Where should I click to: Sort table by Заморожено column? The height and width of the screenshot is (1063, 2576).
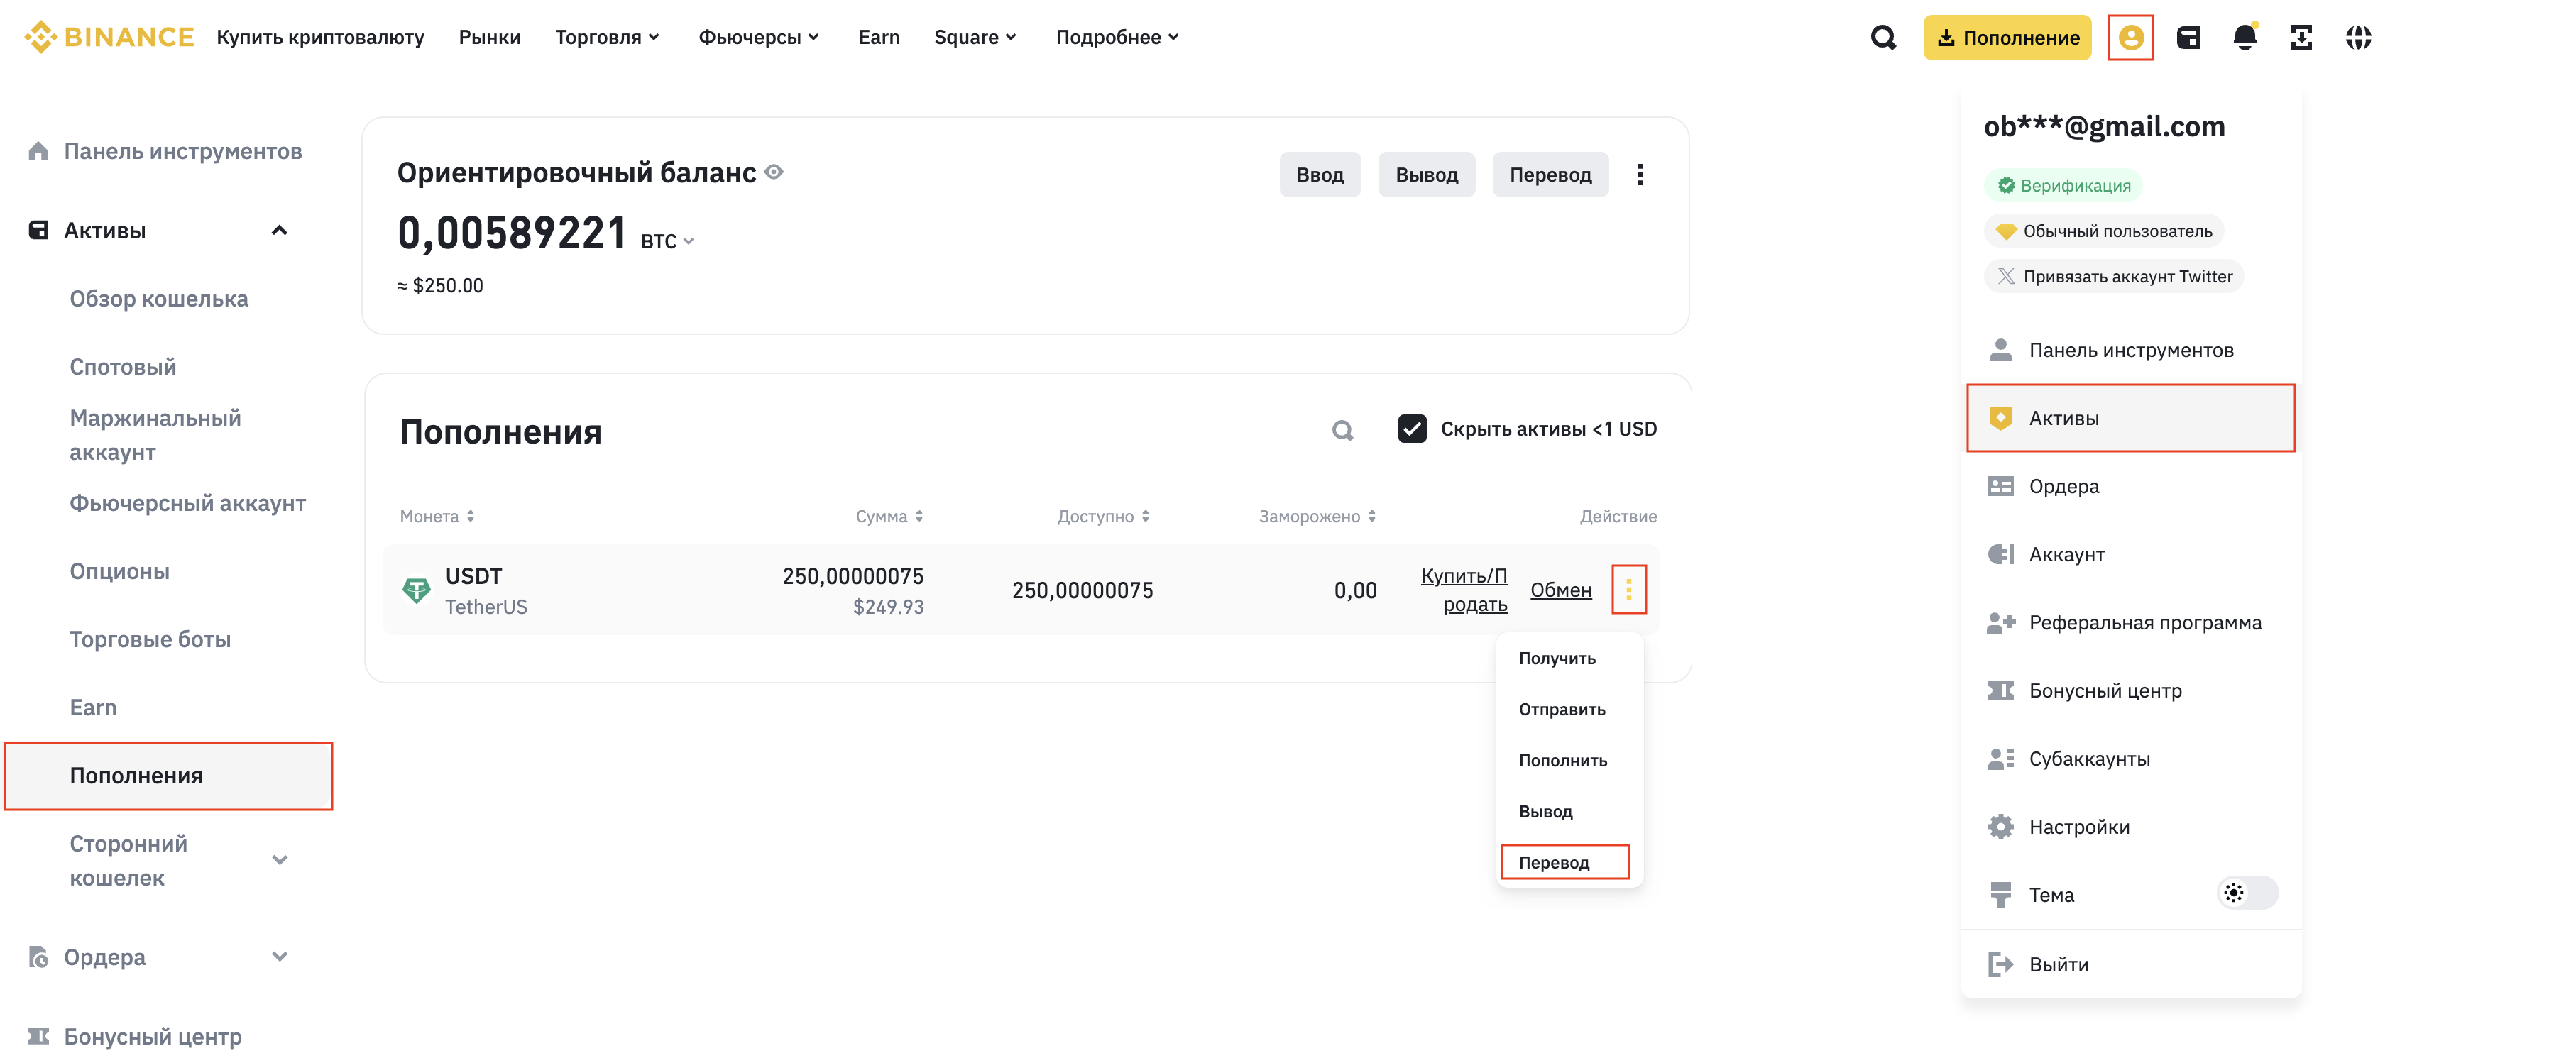[x=1317, y=516]
